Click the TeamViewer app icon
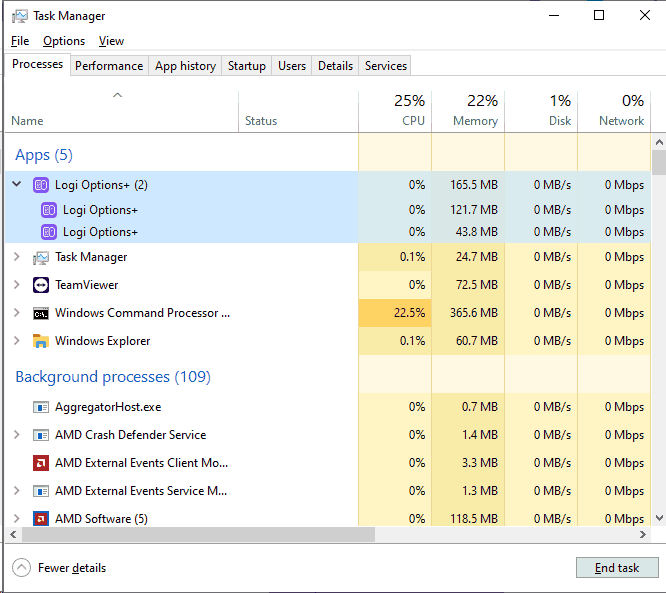This screenshot has height=593, width=666. click(x=41, y=285)
